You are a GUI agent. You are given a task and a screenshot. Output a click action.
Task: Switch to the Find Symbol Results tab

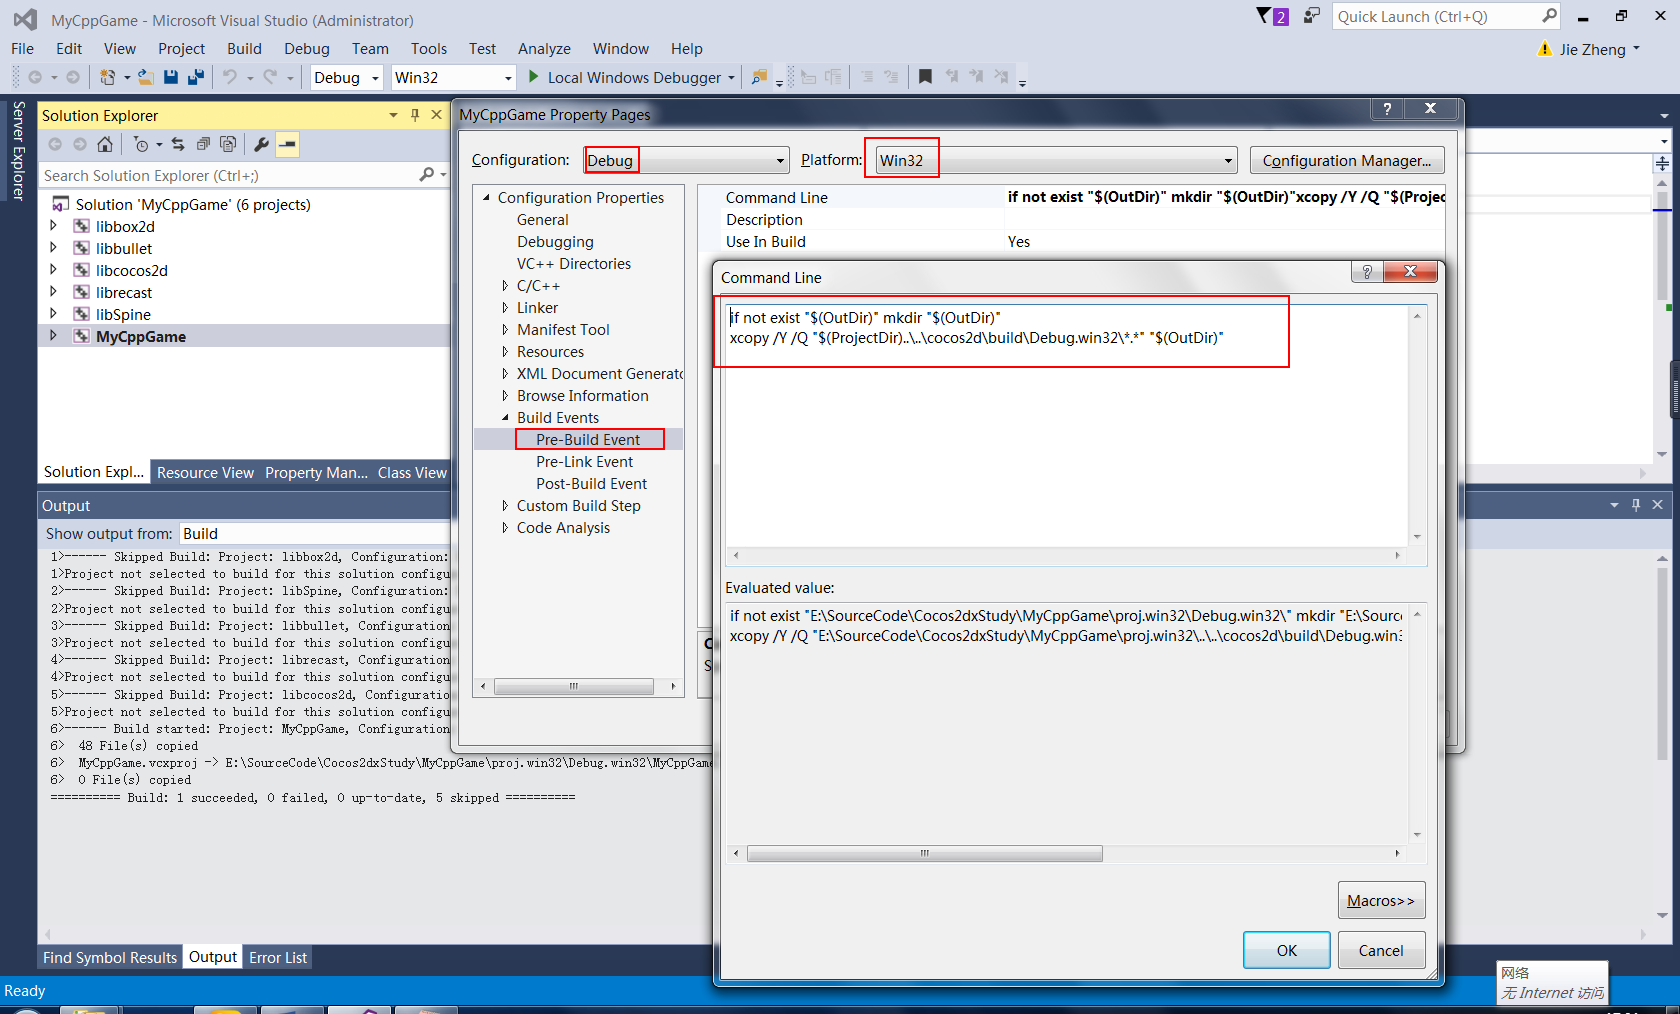[110, 957]
